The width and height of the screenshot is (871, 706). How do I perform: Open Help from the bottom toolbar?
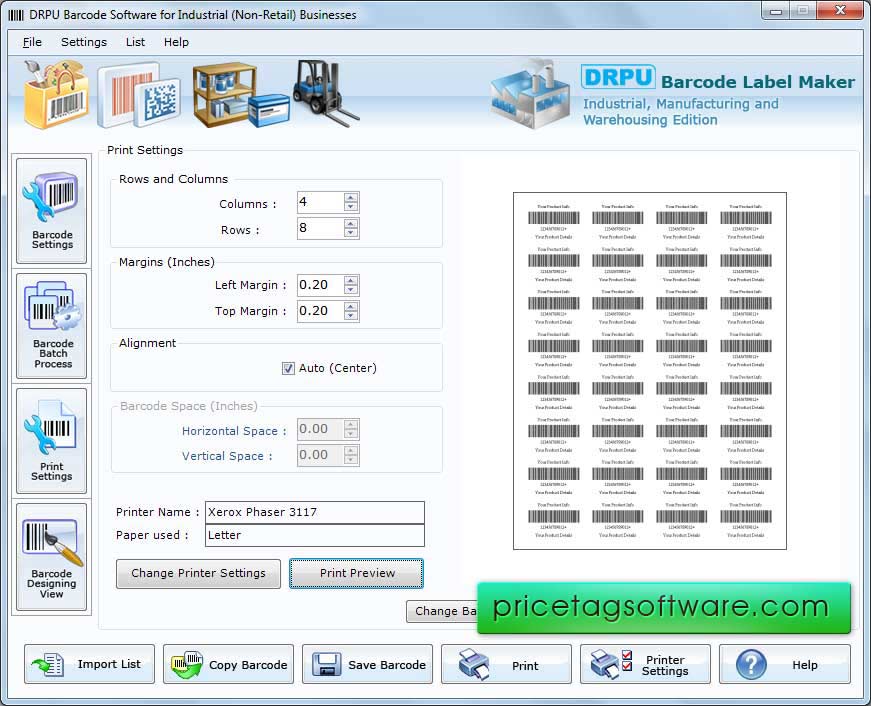784,664
